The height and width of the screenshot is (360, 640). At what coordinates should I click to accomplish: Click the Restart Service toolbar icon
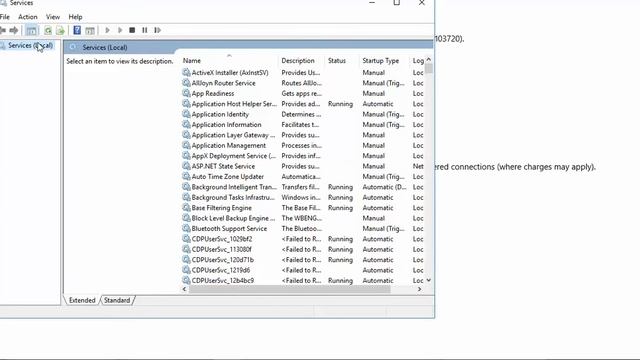157,30
